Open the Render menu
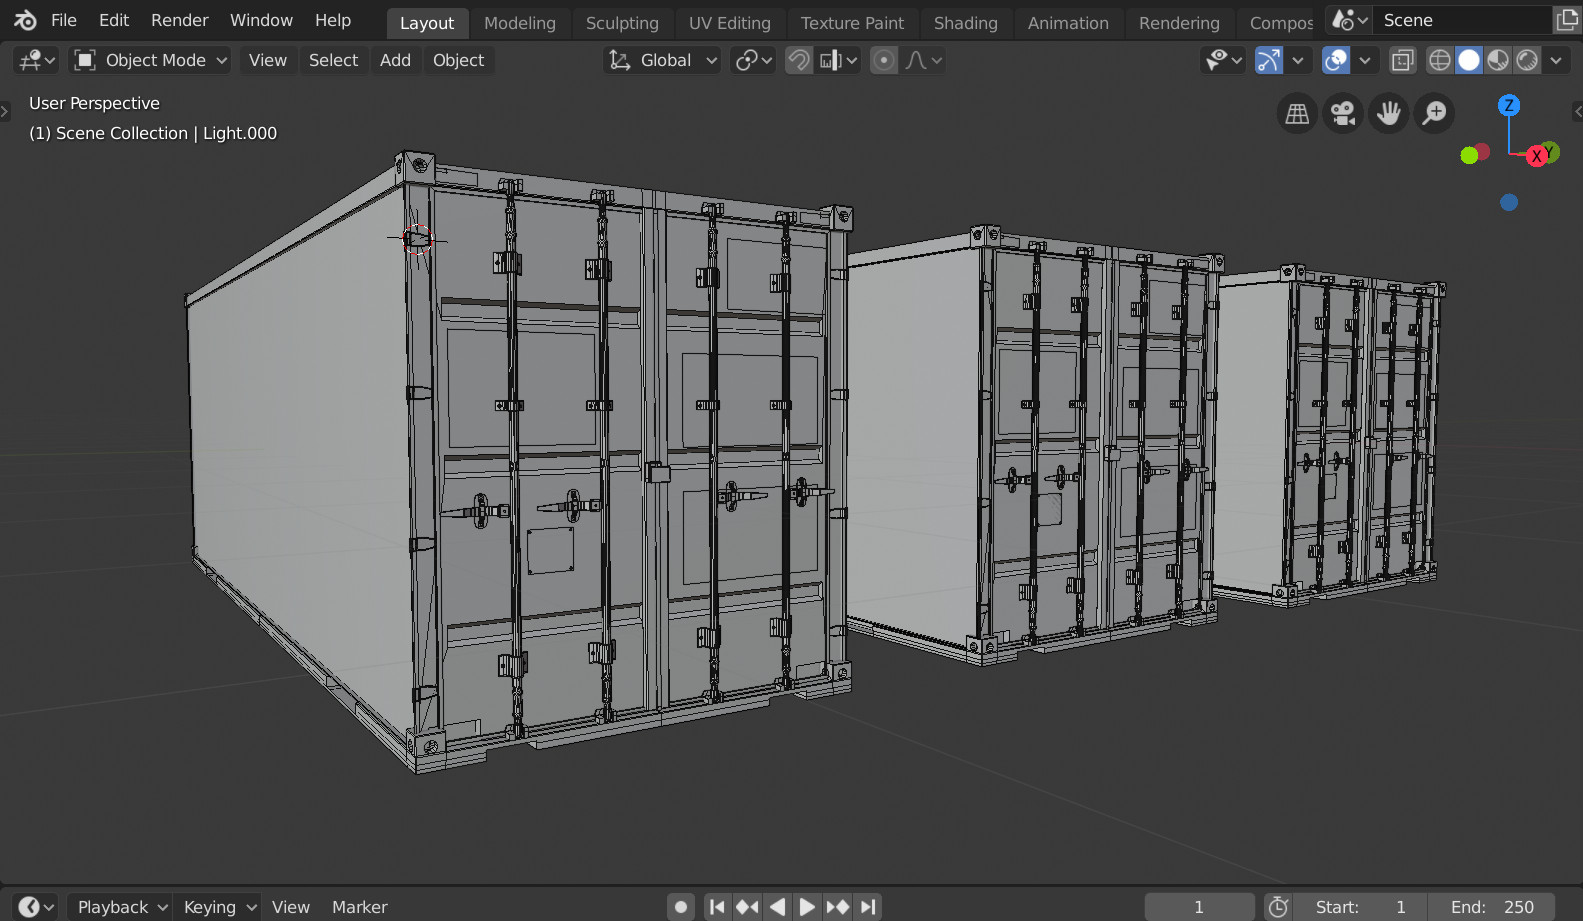The height and width of the screenshot is (921, 1583). point(180,20)
